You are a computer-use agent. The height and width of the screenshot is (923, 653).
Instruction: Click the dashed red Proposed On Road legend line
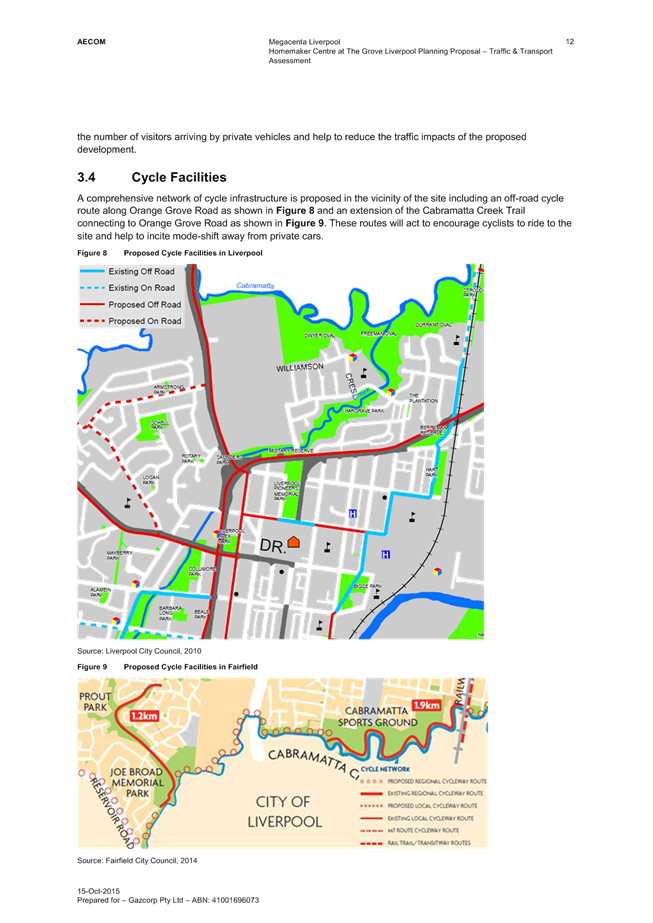pos(92,321)
